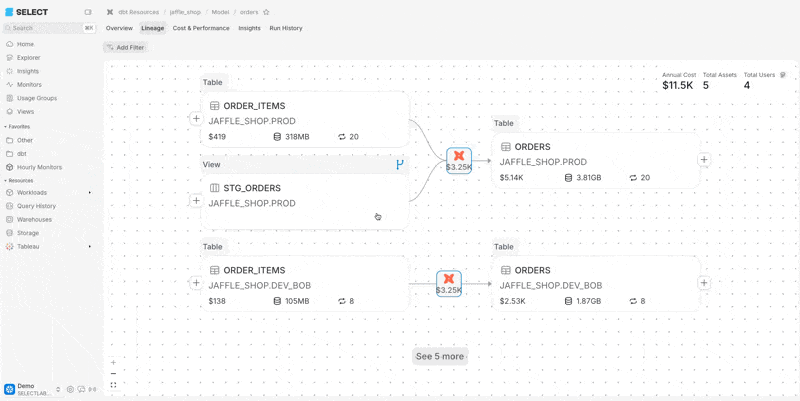800x401 pixels.
Task: Collapse the Favorites section
Action: (x=17, y=127)
